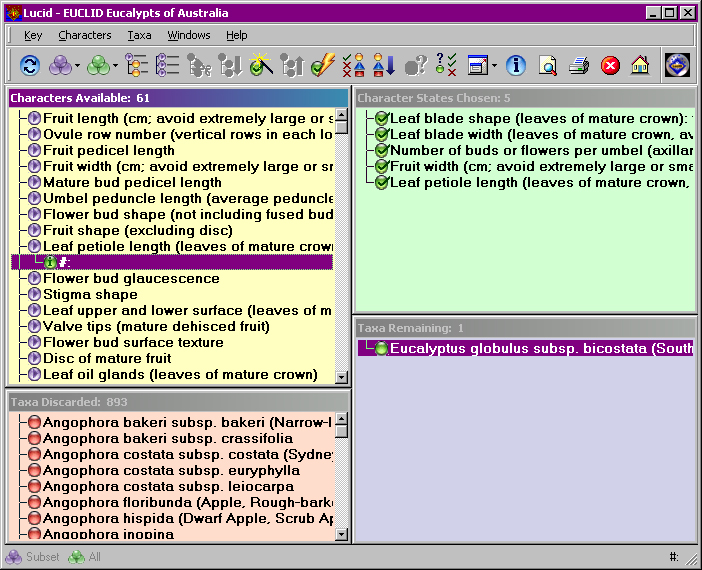The height and width of the screenshot is (570, 702).
Task: Click the purple character subset icon
Action: (60, 66)
